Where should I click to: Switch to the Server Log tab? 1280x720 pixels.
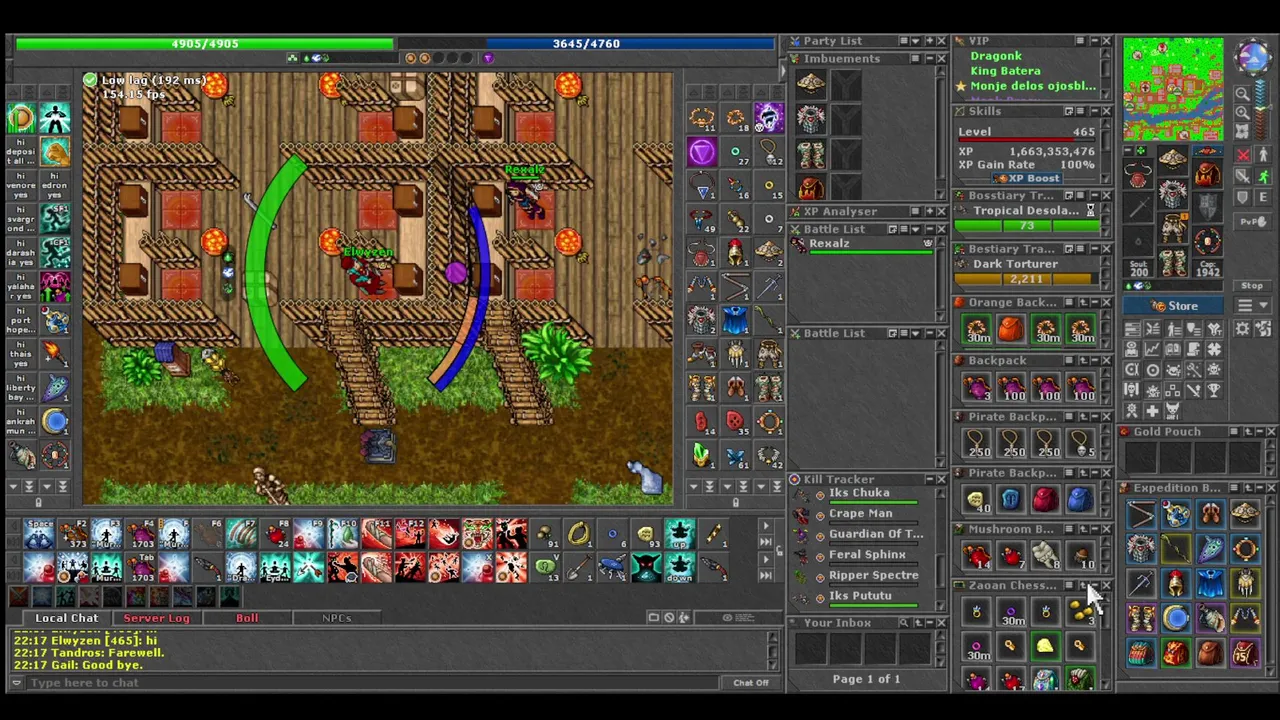(156, 618)
